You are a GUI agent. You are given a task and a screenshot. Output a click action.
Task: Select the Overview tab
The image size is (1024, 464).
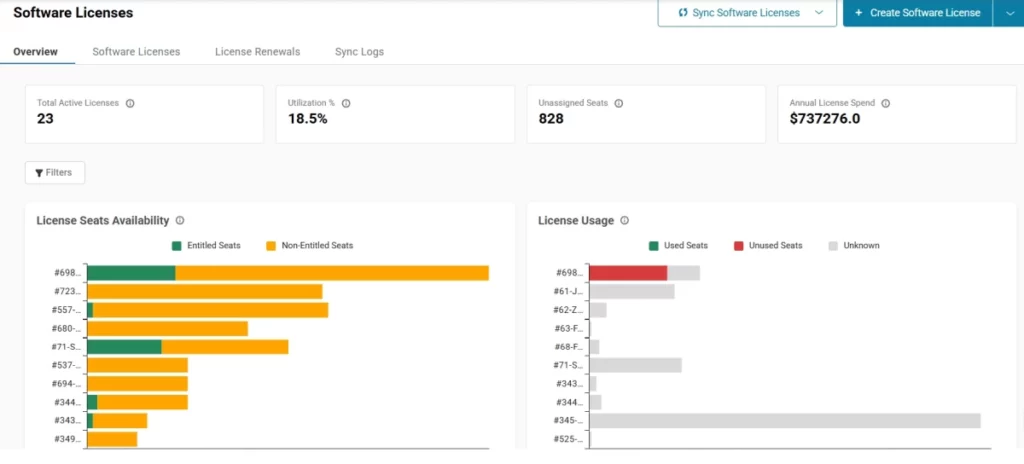35,52
